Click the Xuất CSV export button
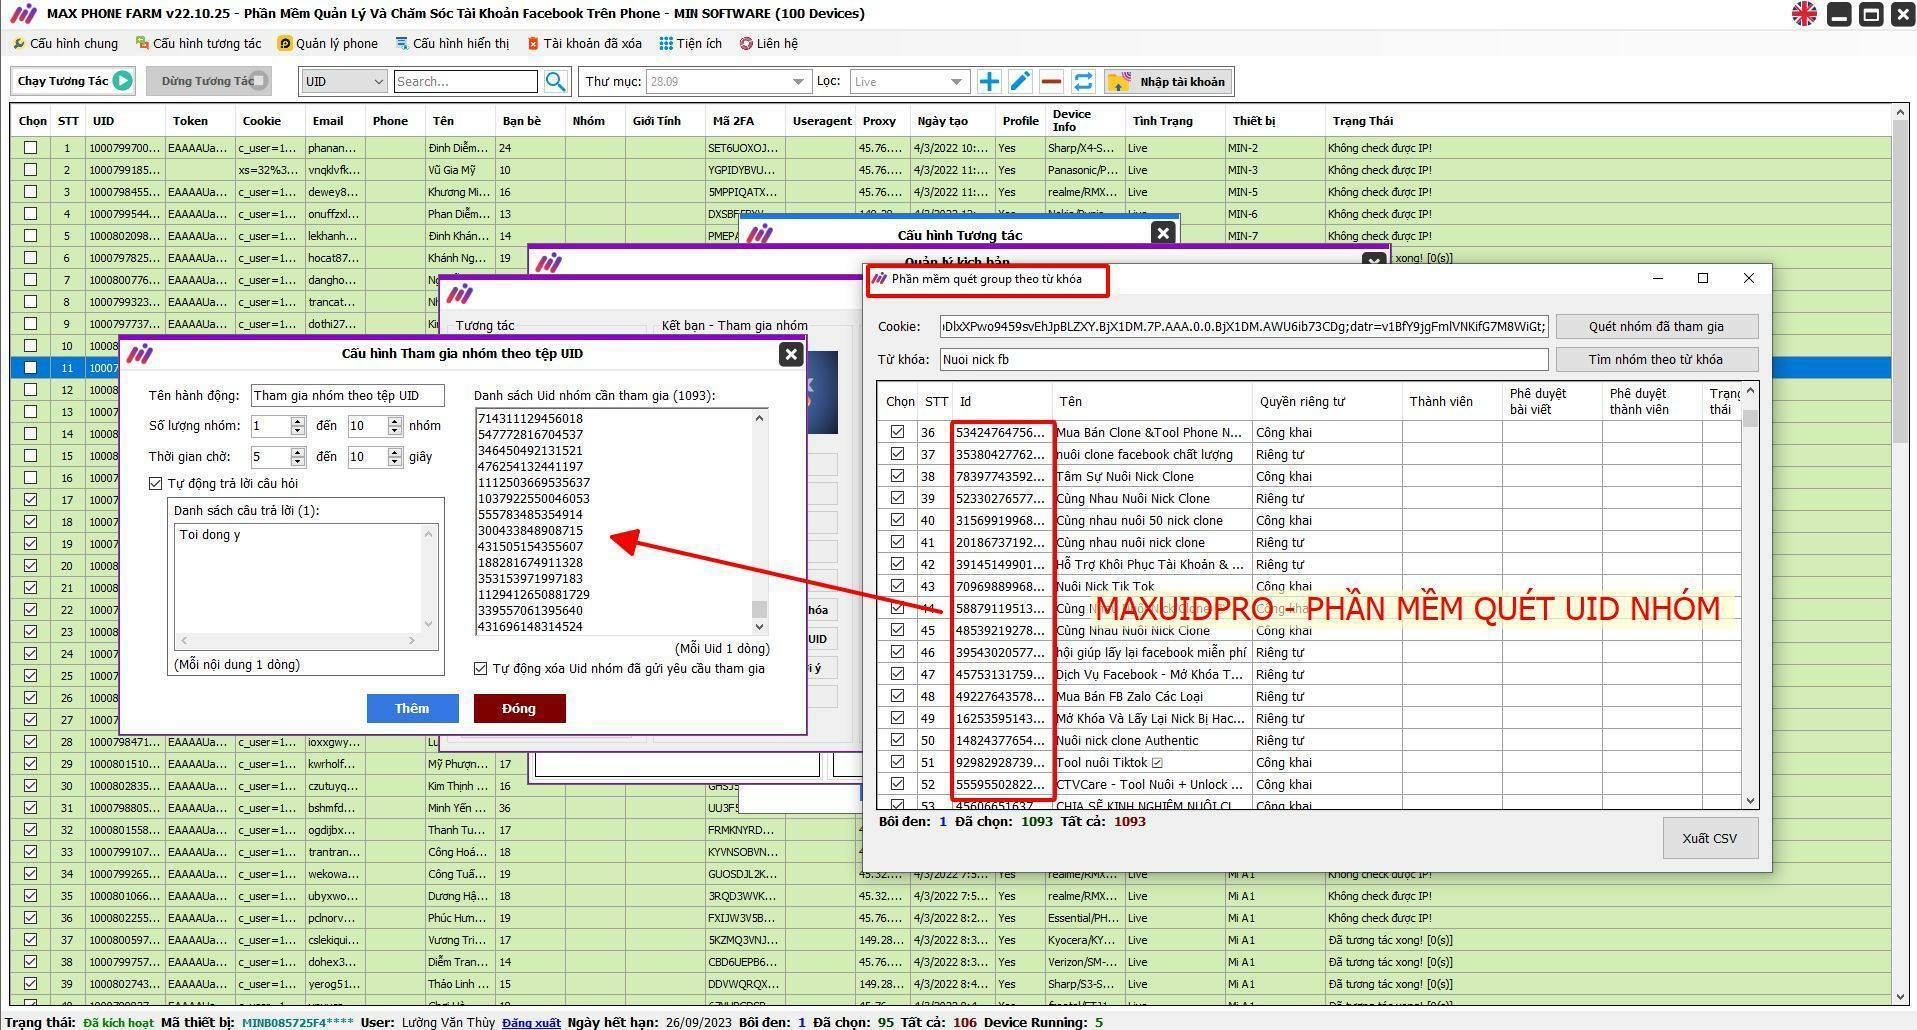The width and height of the screenshot is (1917, 1030). click(1708, 838)
